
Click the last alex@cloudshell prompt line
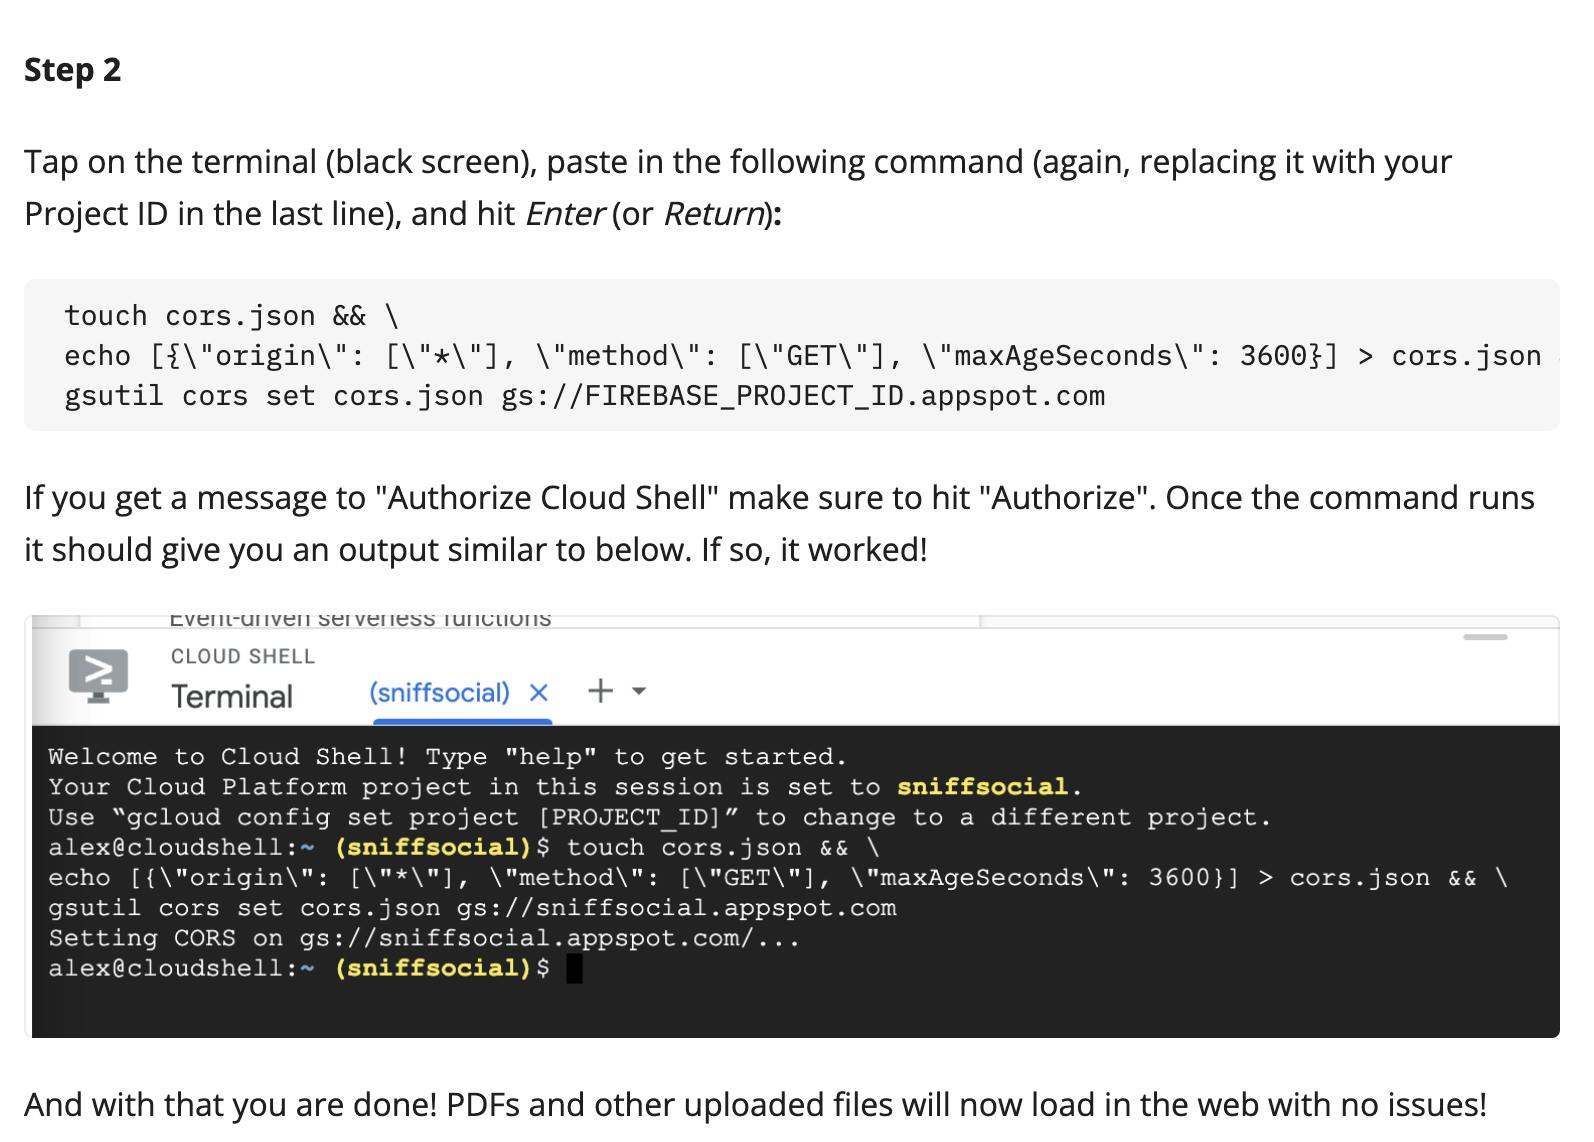[x=298, y=968]
